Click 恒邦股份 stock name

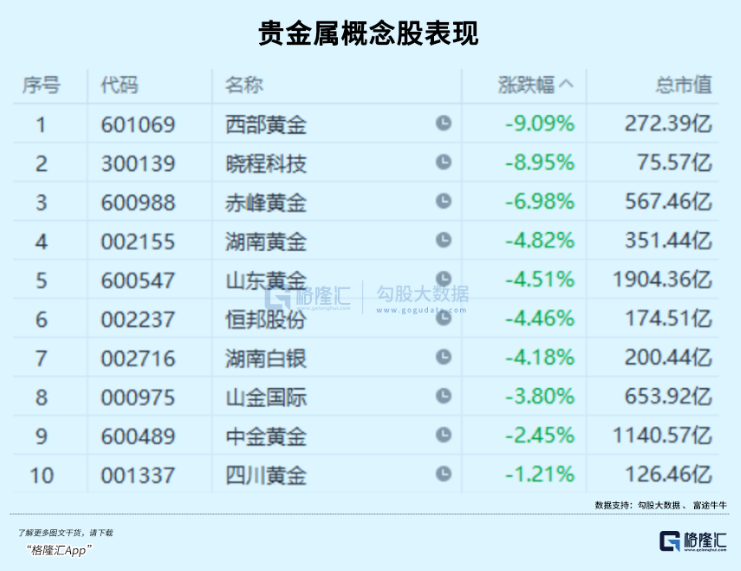(266, 319)
